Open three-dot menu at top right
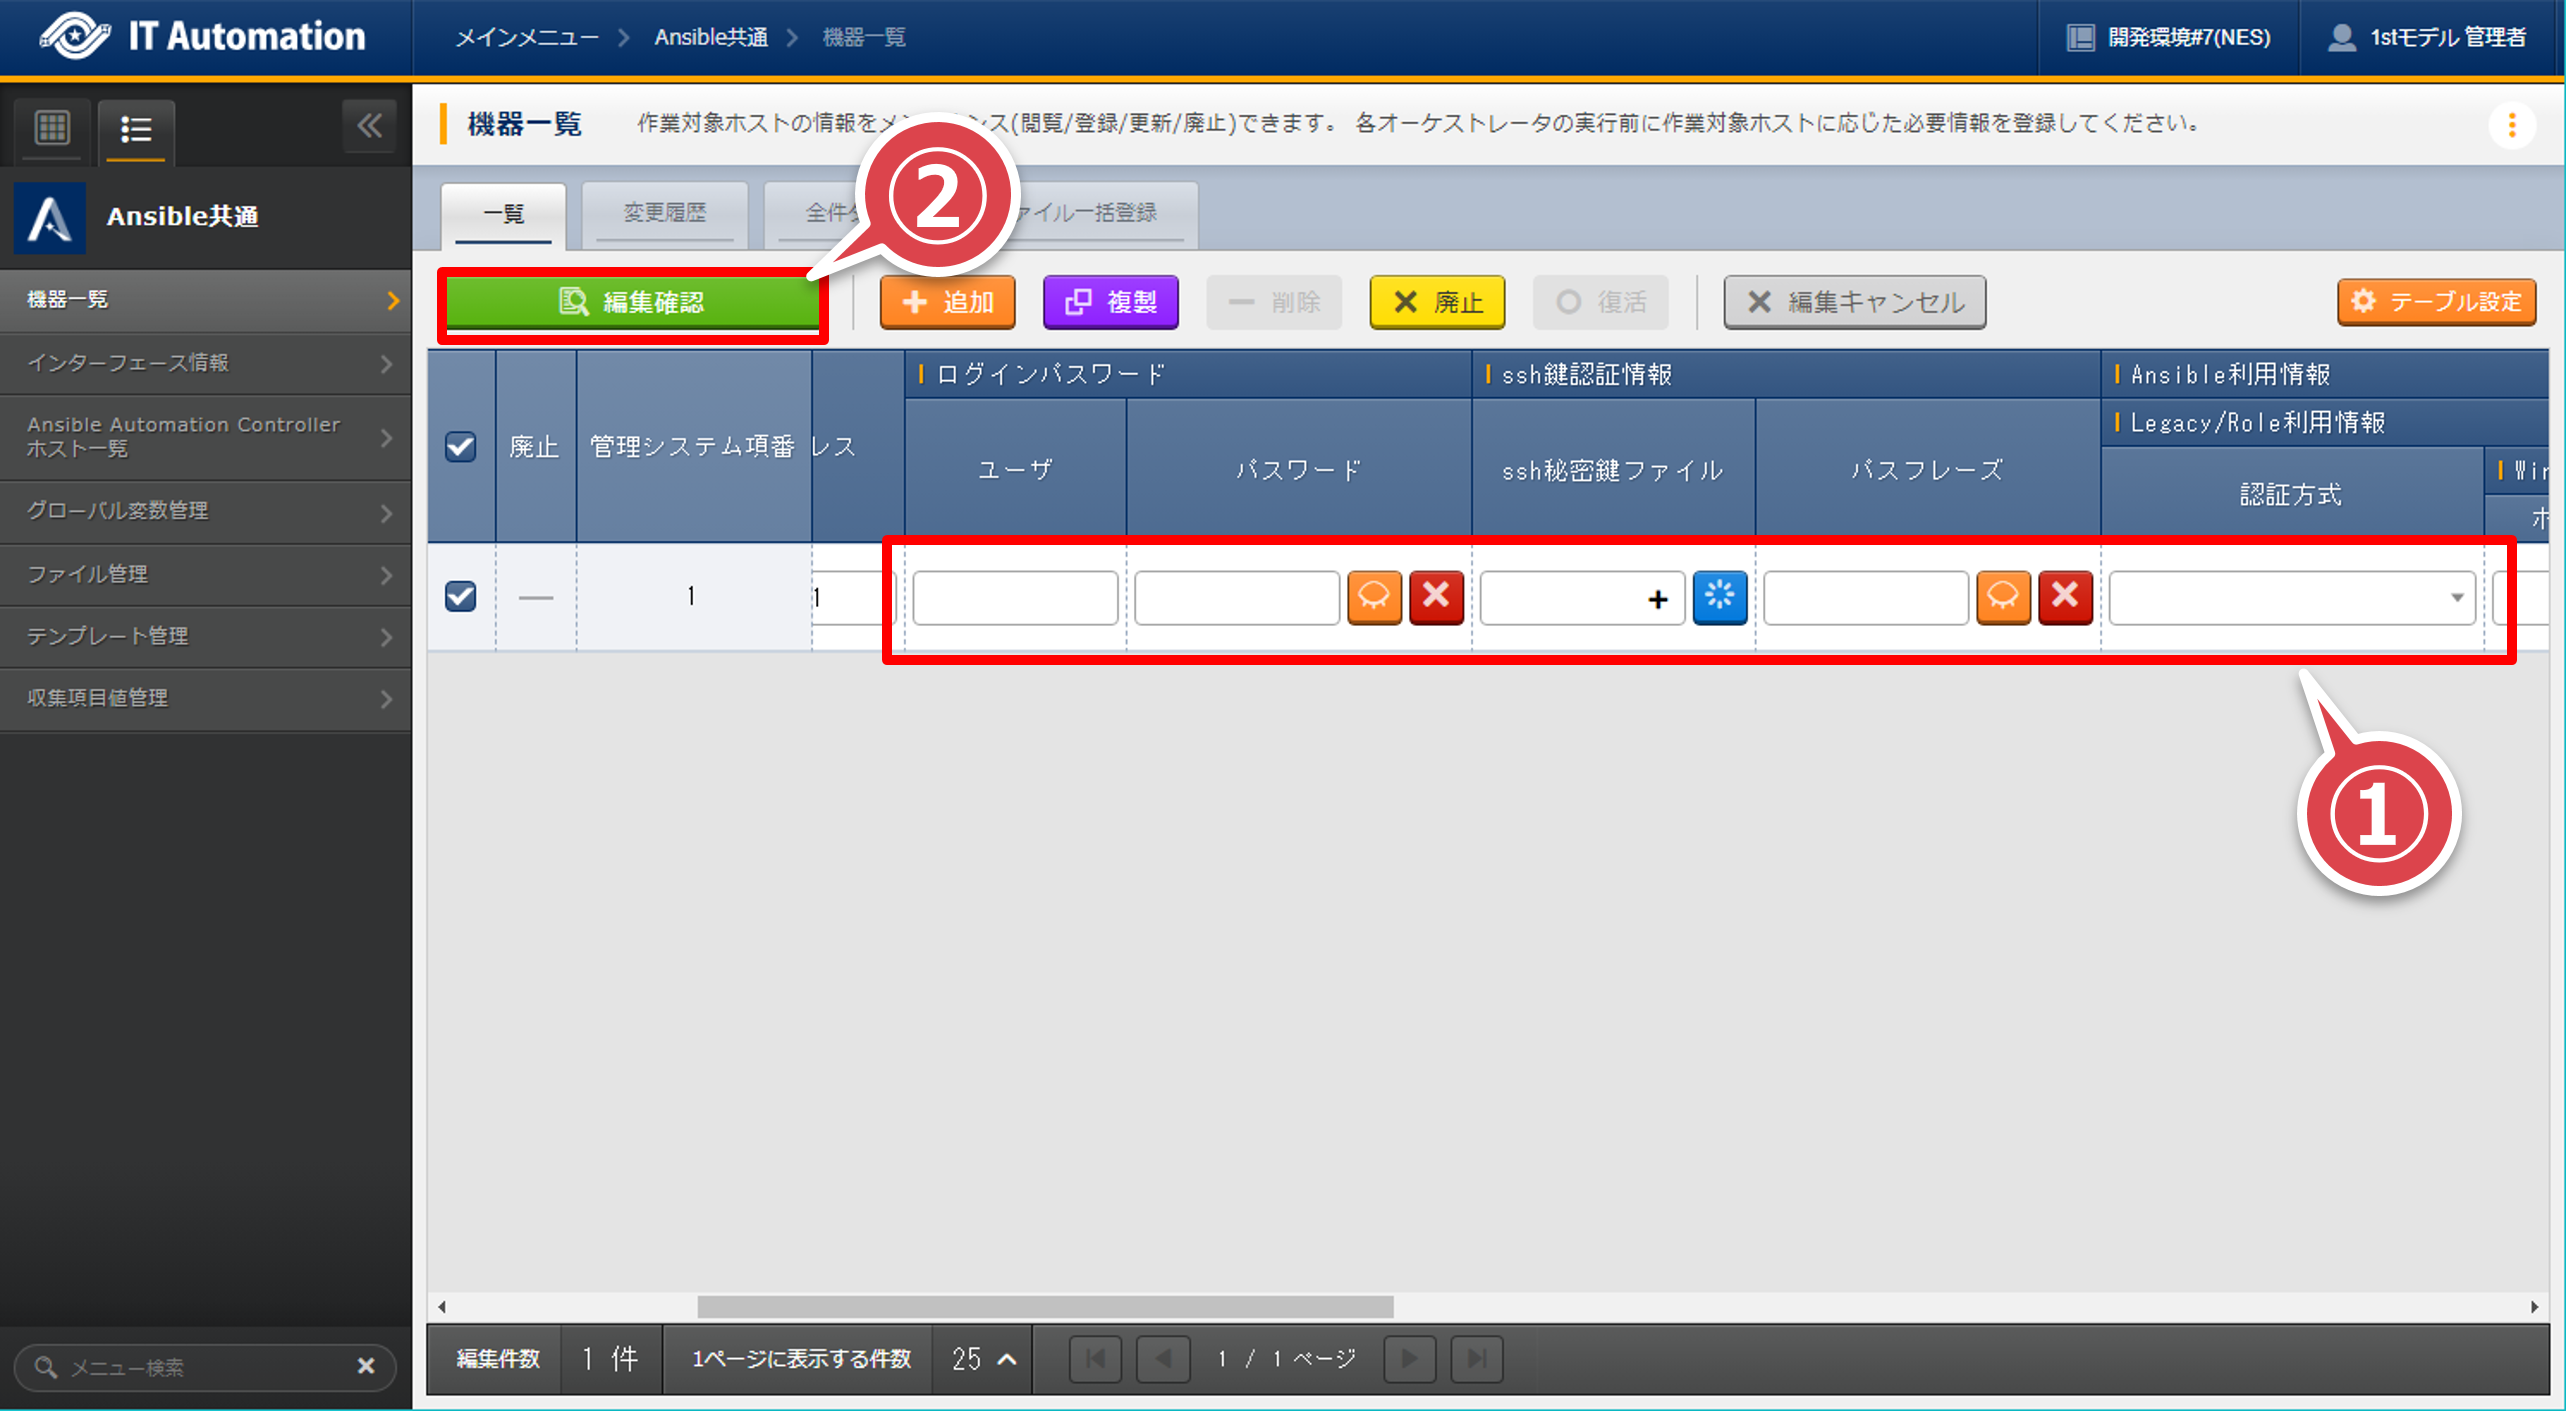Screen dimensions: 2566x1411 coord(2511,125)
